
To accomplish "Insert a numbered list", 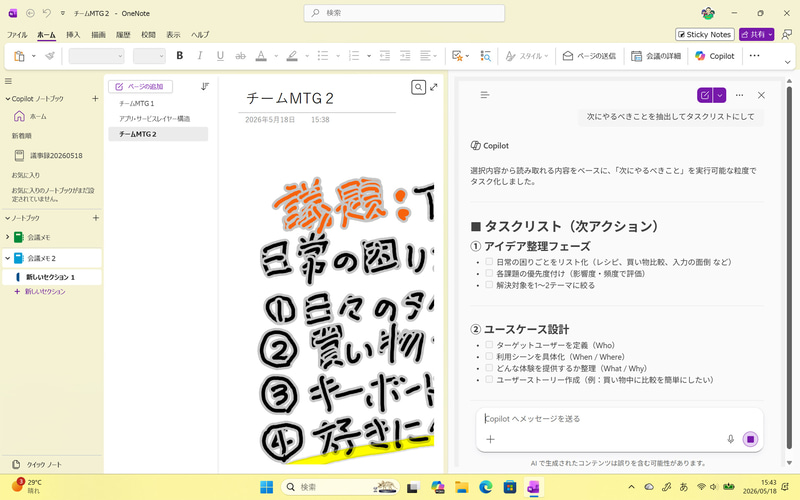I will tap(354, 56).
